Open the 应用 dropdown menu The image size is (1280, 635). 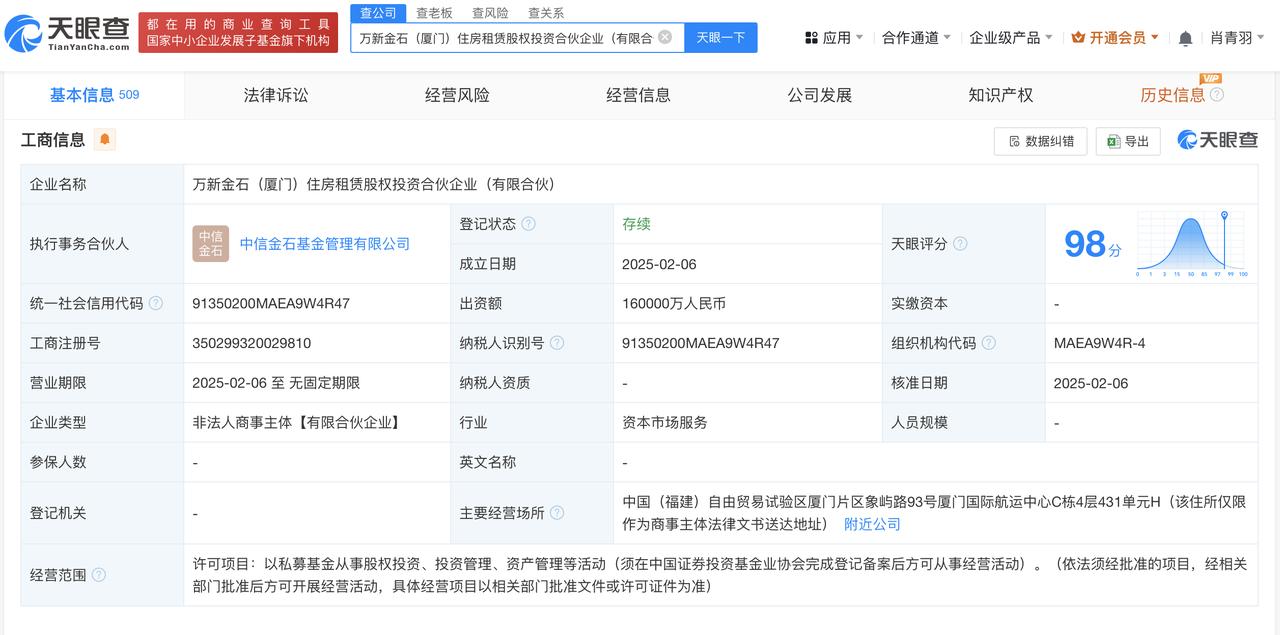[834, 38]
